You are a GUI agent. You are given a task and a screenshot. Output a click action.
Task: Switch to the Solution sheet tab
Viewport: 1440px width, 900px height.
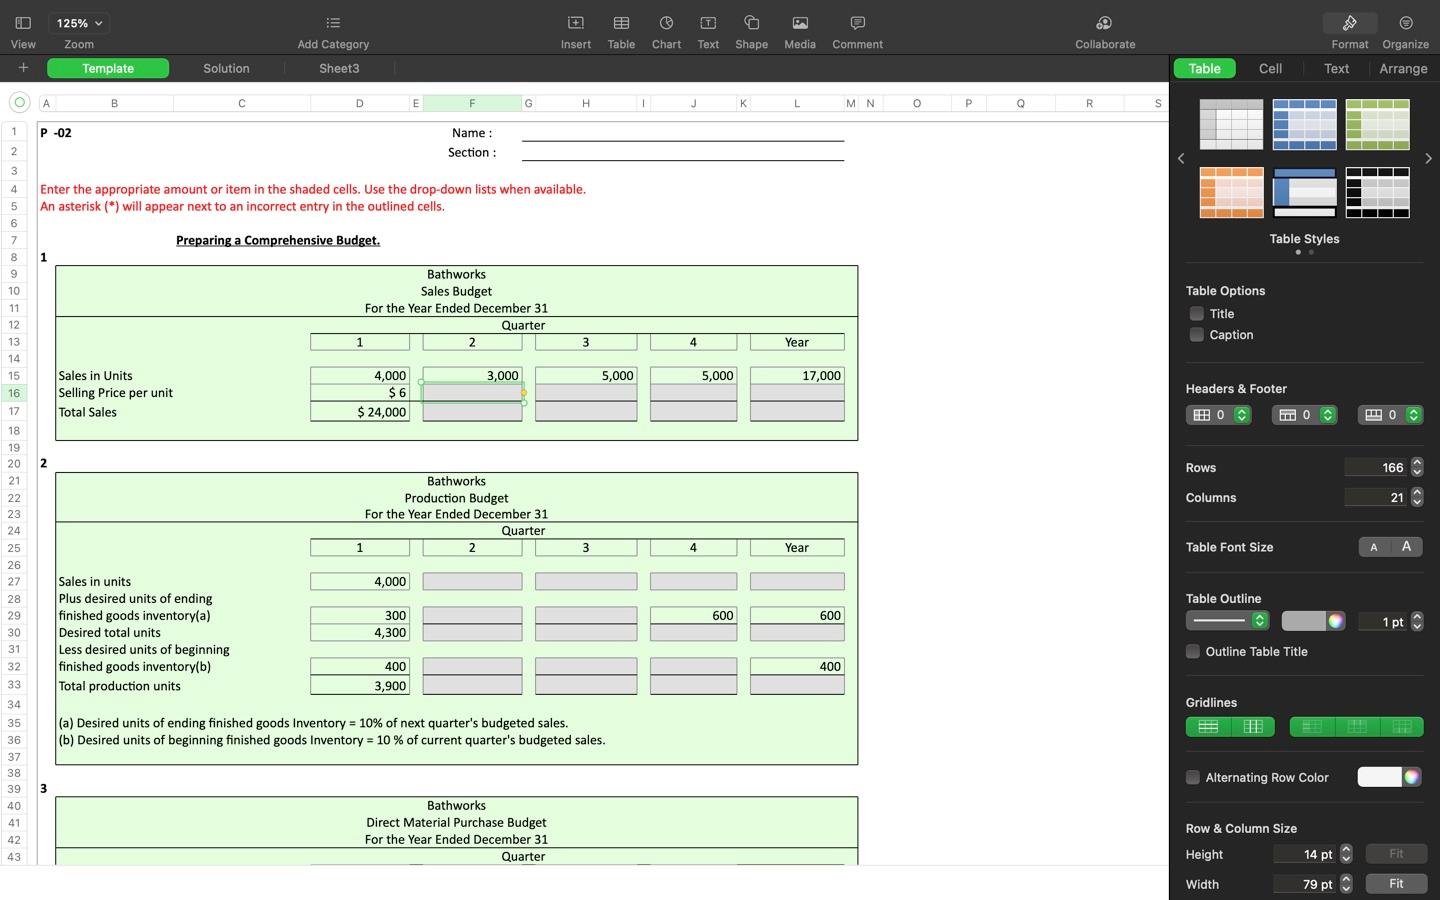coord(226,68)
